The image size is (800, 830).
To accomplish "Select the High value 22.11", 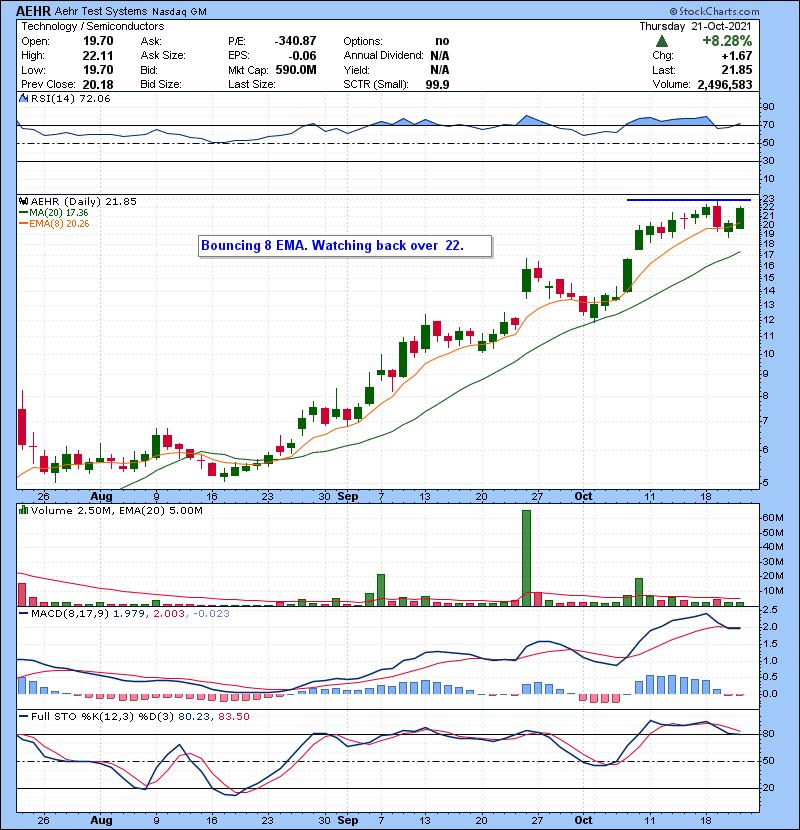I will (x=98, y=56).
